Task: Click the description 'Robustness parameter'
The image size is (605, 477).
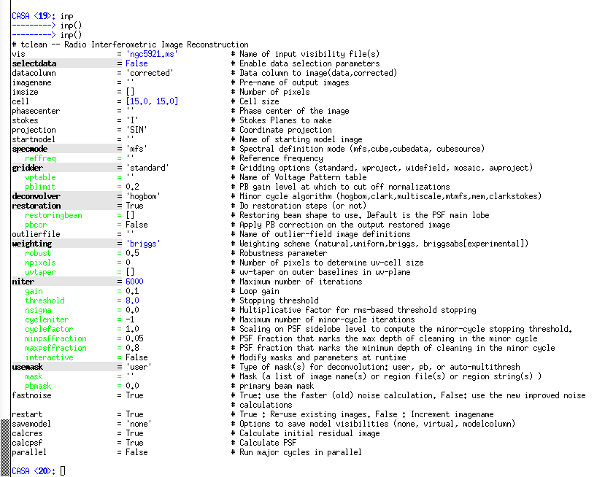Action: coord(283,253)
